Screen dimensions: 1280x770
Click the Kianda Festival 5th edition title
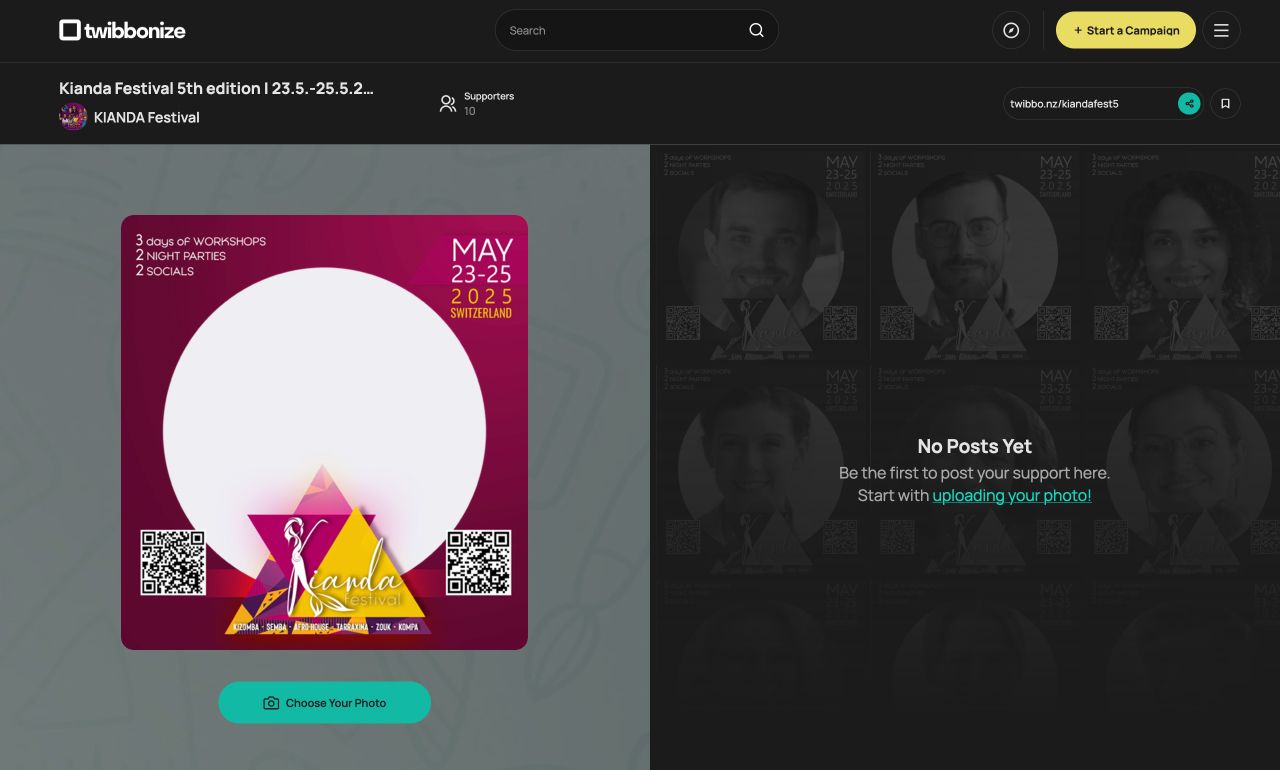216,88
